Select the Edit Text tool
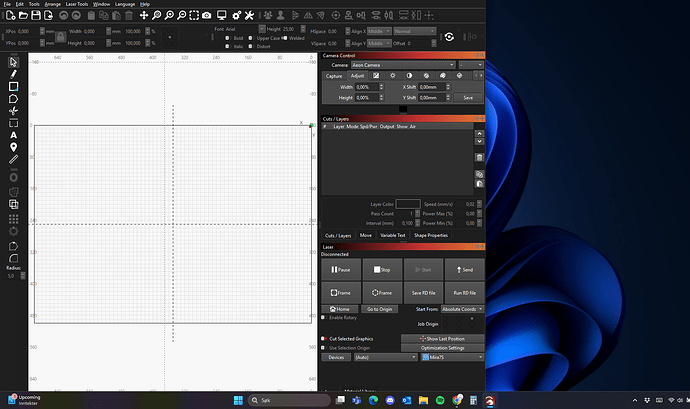 pos(13,134)
